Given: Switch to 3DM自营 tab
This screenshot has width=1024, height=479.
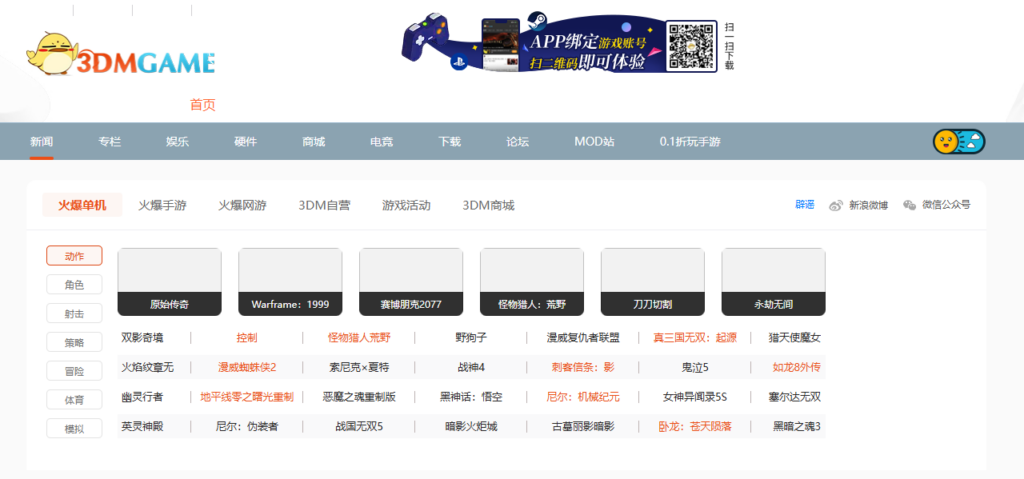Looking at the screenshot, I should (x=325, y=205).
